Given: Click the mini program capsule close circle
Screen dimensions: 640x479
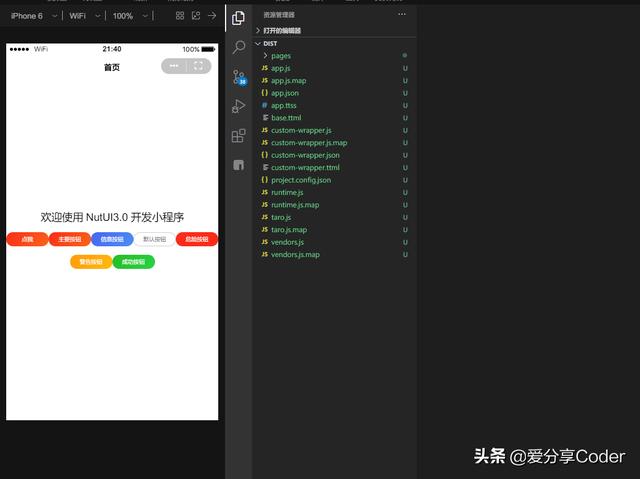Looking at the screenshot, I should coord(198,66).
